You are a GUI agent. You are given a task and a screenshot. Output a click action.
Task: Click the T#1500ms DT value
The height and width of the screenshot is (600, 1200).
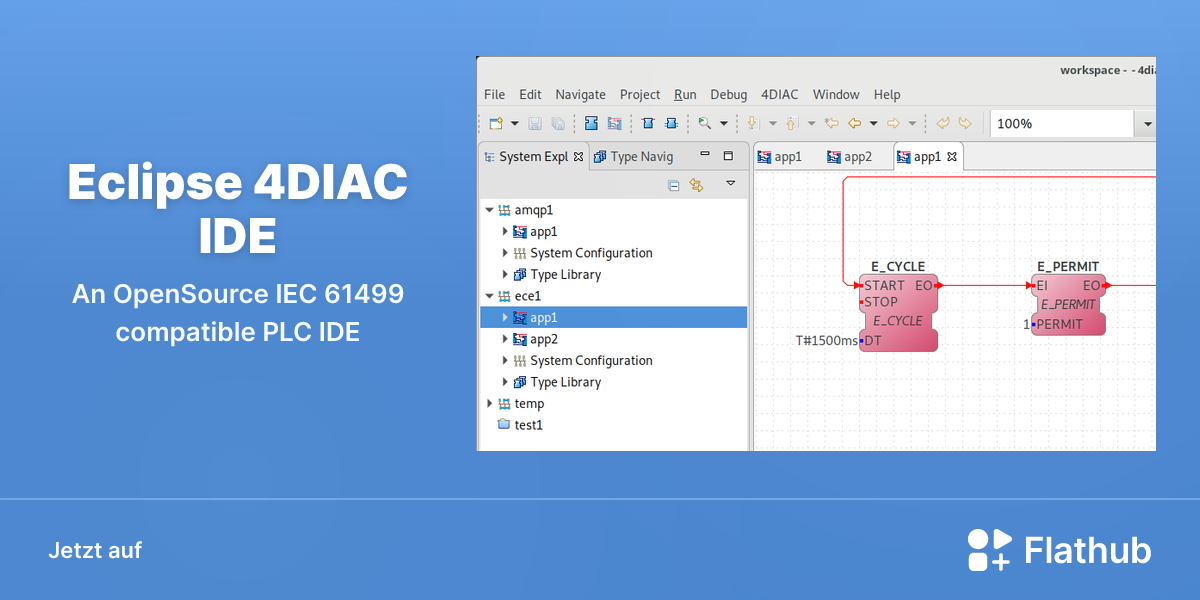(x=826, y=340)
